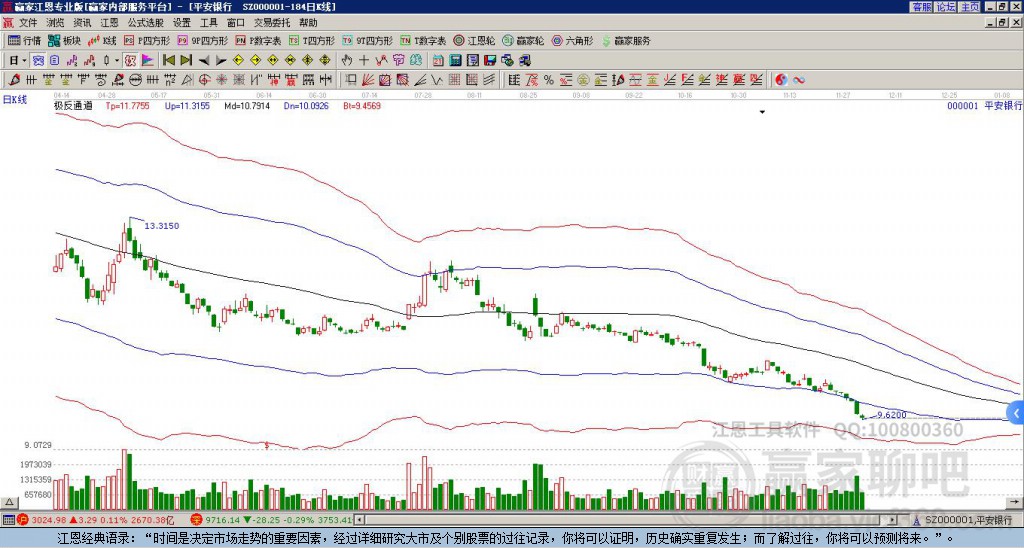Image resolution: width=1024 pixels, height=548 pixels.
Task: Click the colorful flag icon
Action: click(x=148, y=61)
